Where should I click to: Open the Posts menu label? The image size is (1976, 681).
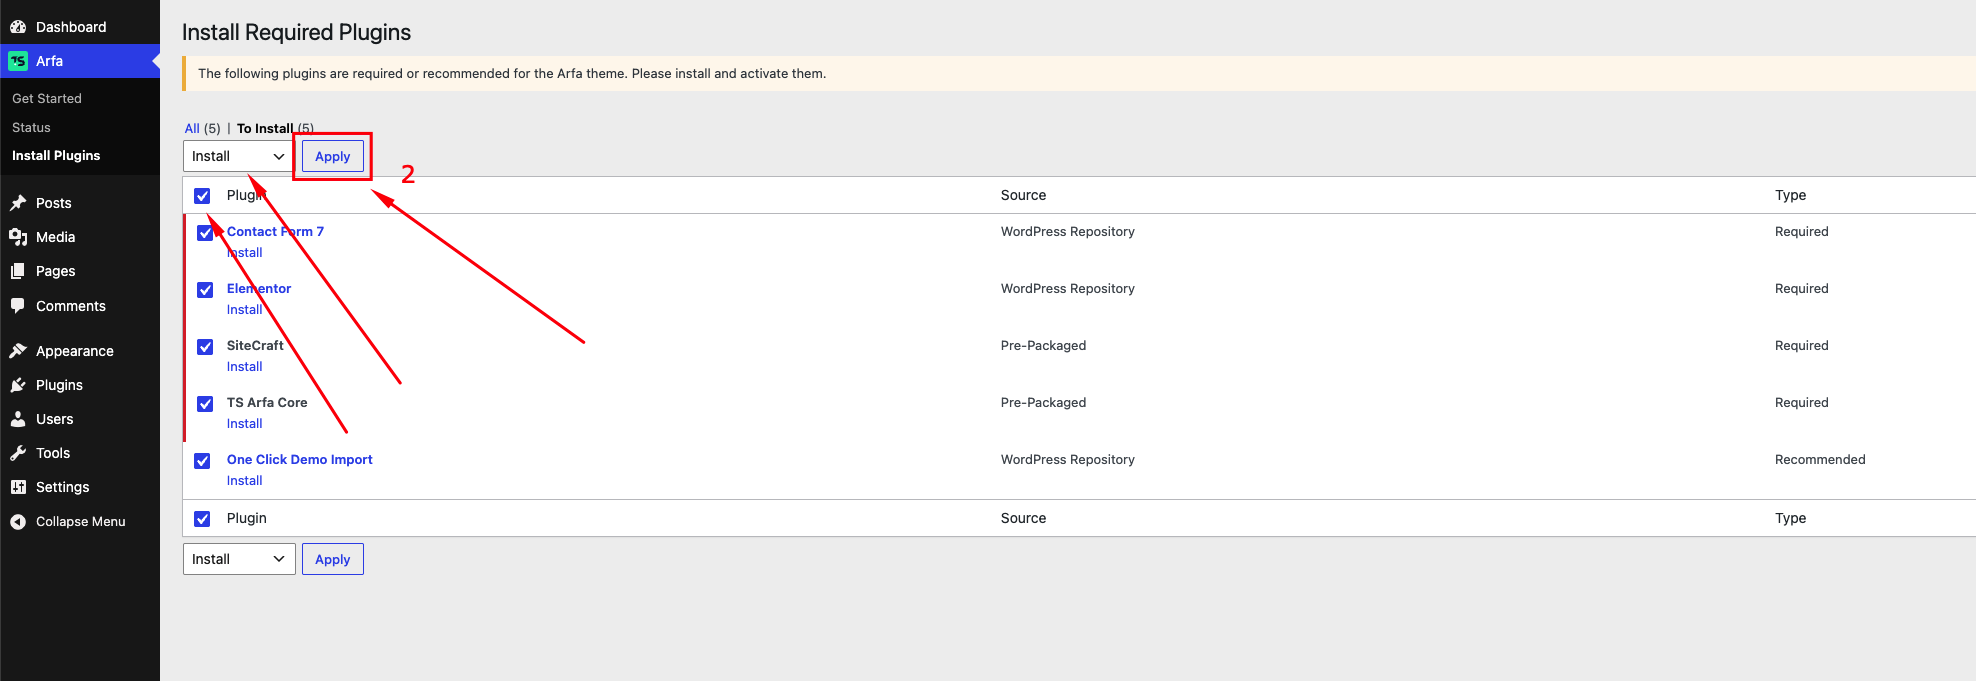click(x=54, y=203)
